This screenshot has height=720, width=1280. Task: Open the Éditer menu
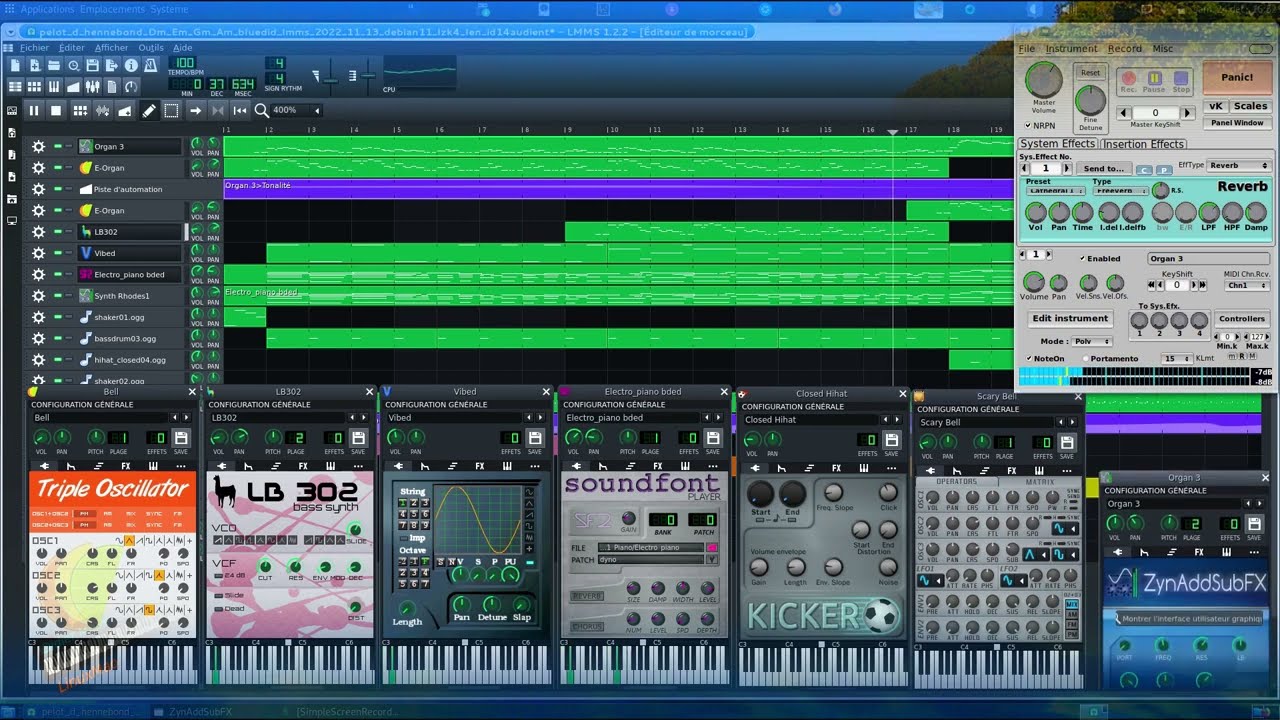72,47
